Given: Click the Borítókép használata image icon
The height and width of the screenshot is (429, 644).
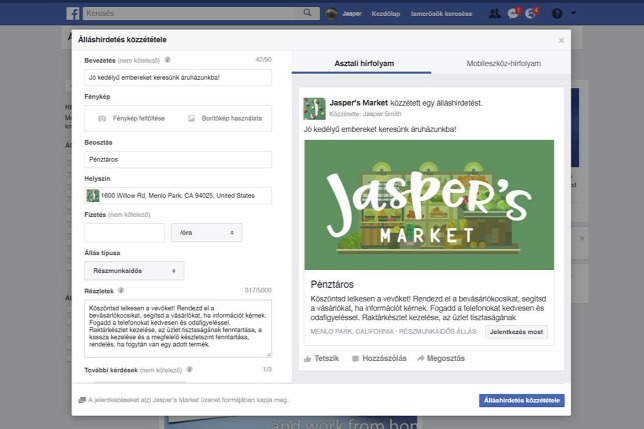Looking at the screenshot, I should tap(191, 118).
